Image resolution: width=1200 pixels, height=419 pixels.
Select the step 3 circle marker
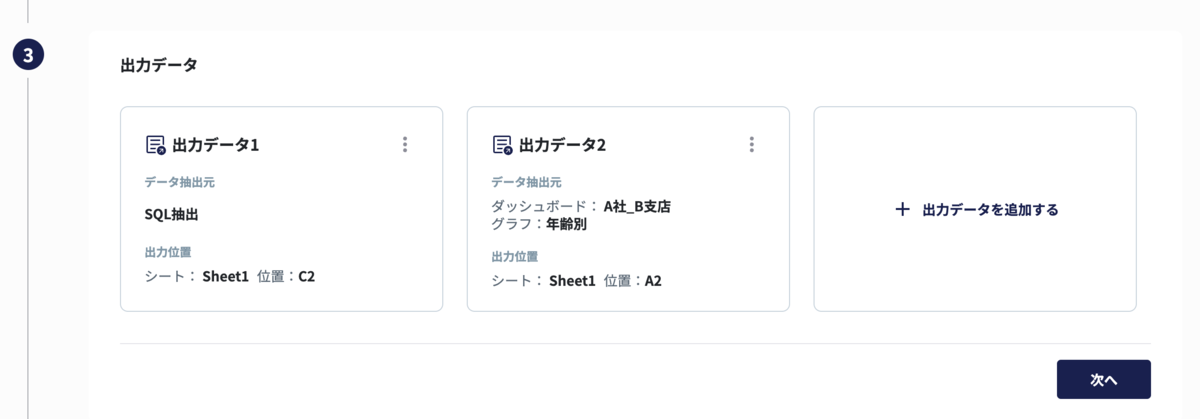coord(28,55)
